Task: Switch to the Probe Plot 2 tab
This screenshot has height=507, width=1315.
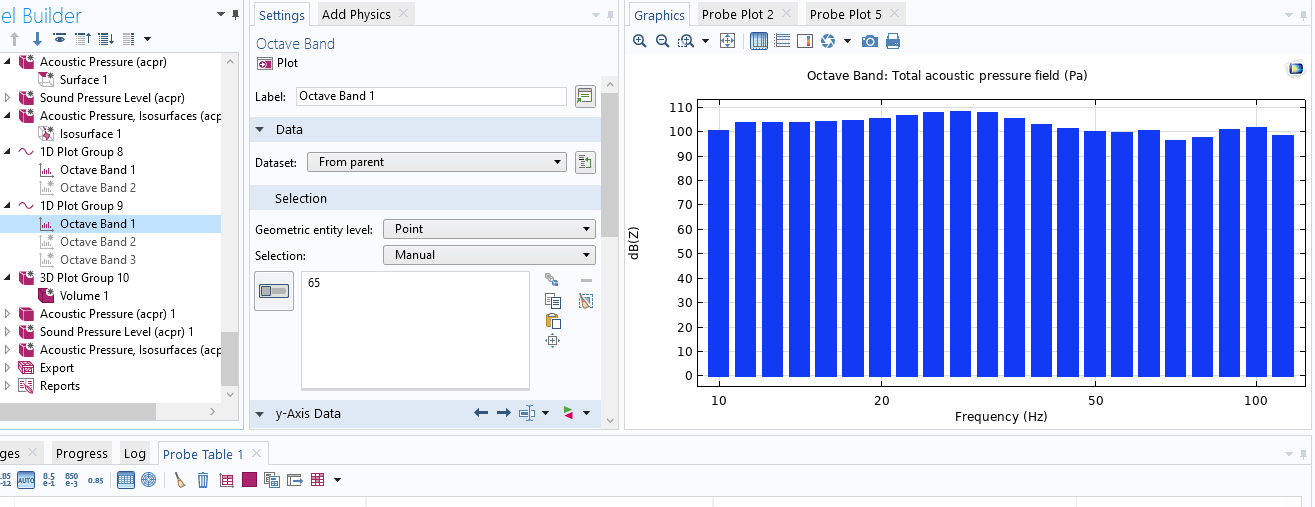Action: pos(737,14)
